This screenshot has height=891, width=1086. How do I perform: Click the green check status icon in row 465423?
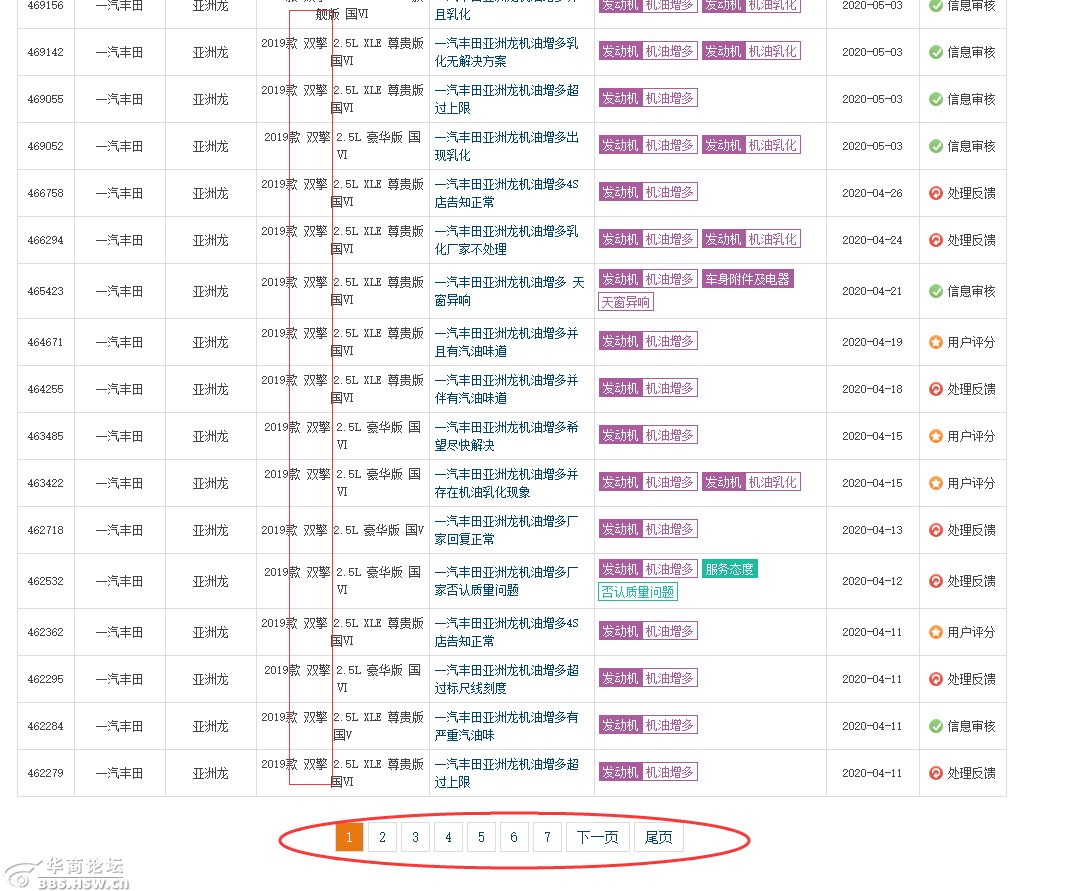(x=936, y=291)
